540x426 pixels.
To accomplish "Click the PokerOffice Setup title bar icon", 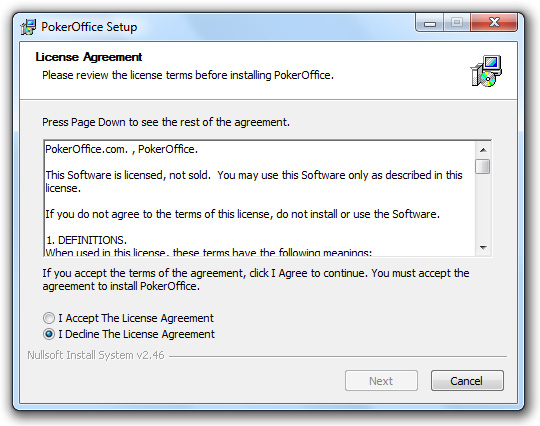I will (28, 27).
